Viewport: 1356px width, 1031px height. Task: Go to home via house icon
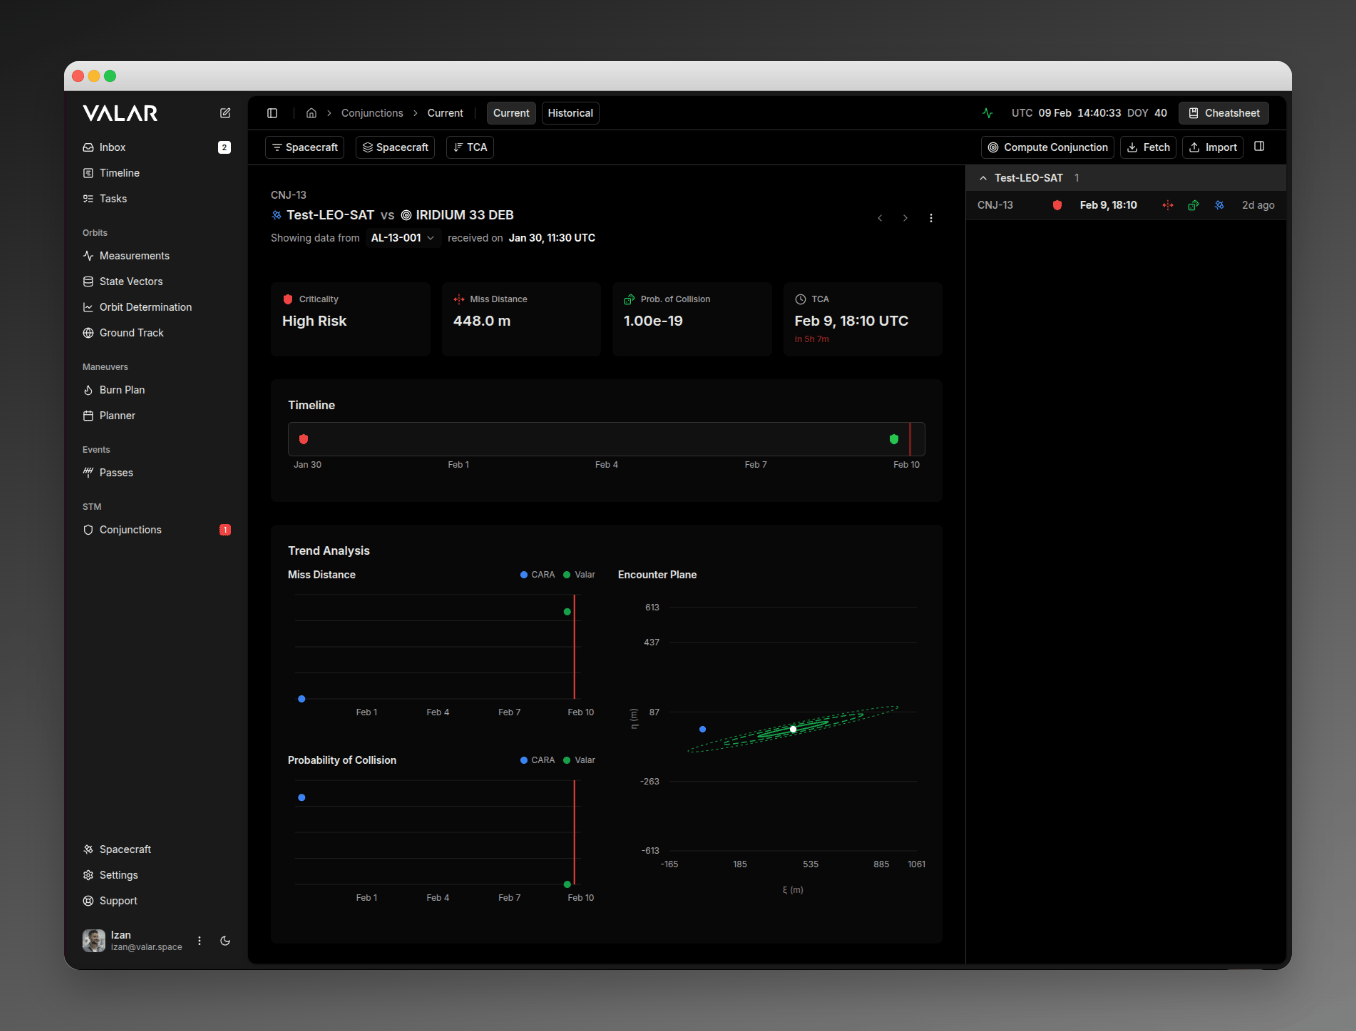pyautogui.click(x=311, y=113)
